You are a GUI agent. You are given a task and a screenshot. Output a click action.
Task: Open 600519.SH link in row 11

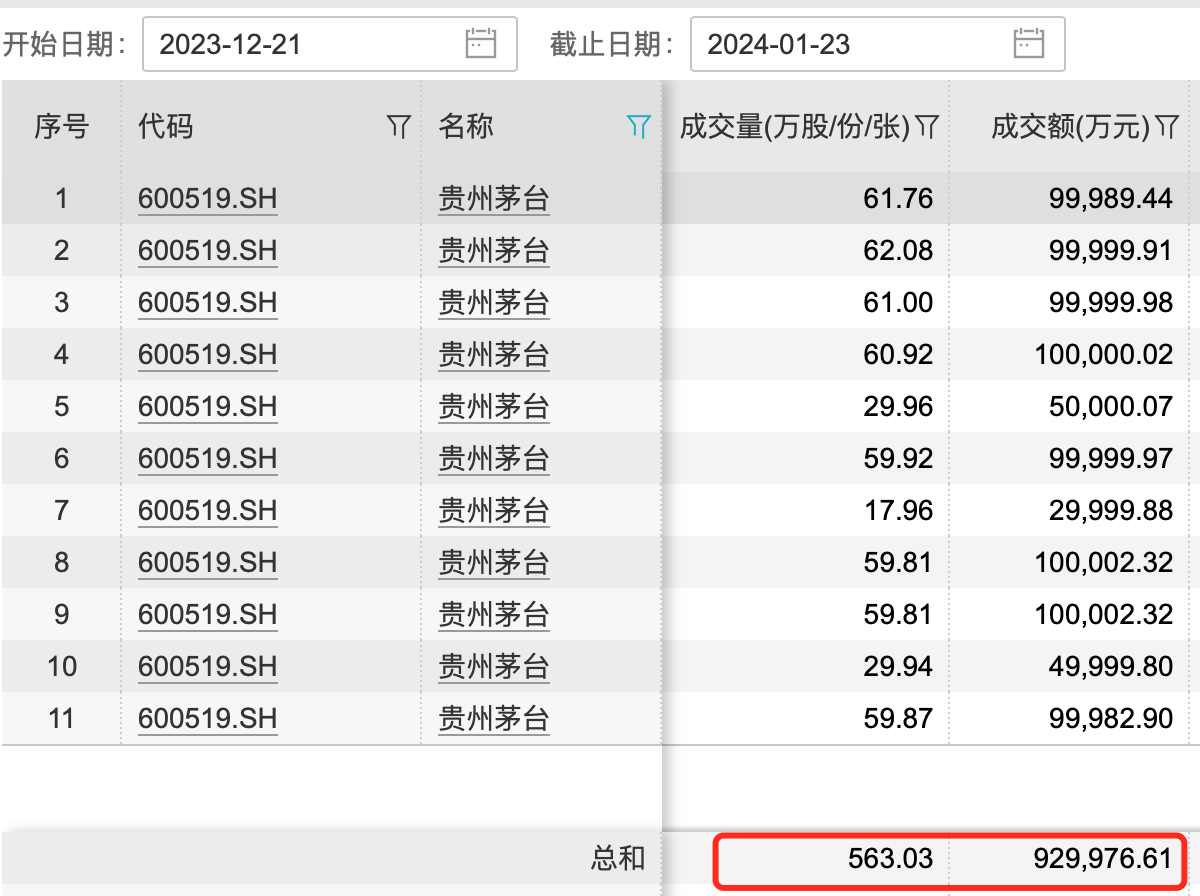point(207,719)
